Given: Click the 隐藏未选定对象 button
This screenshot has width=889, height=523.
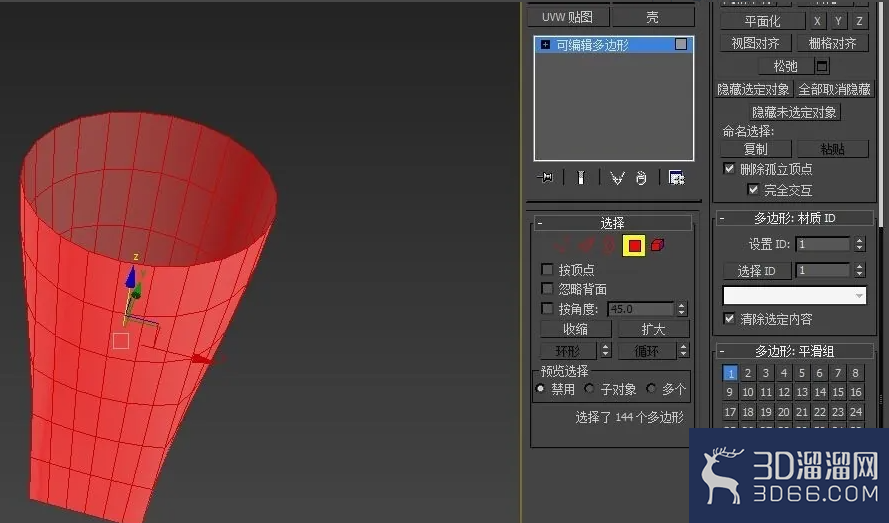Looking at the screenshot, I should 794,112.
